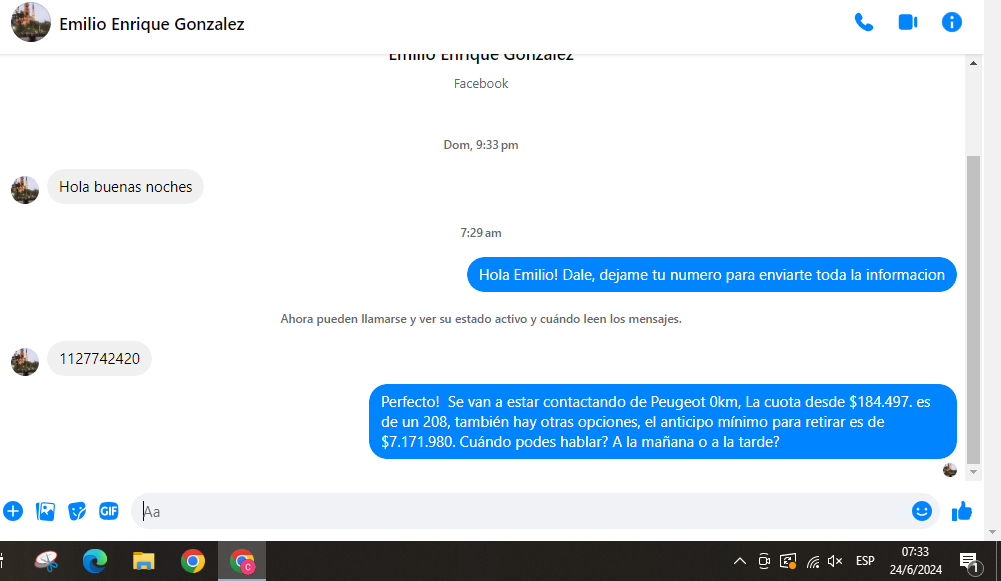
Task: Click avatar beside 1127742420 message
Action: 25,361
